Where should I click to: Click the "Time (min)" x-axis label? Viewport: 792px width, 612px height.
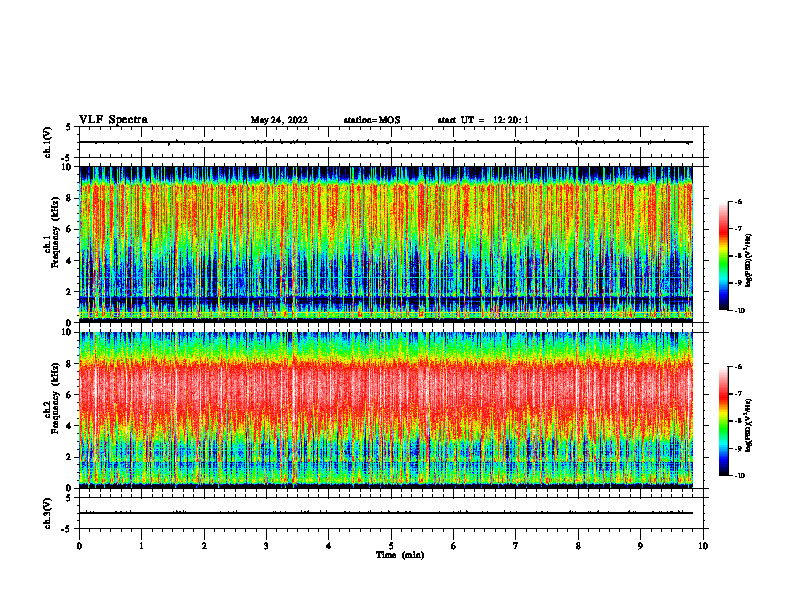click(400, 555)
